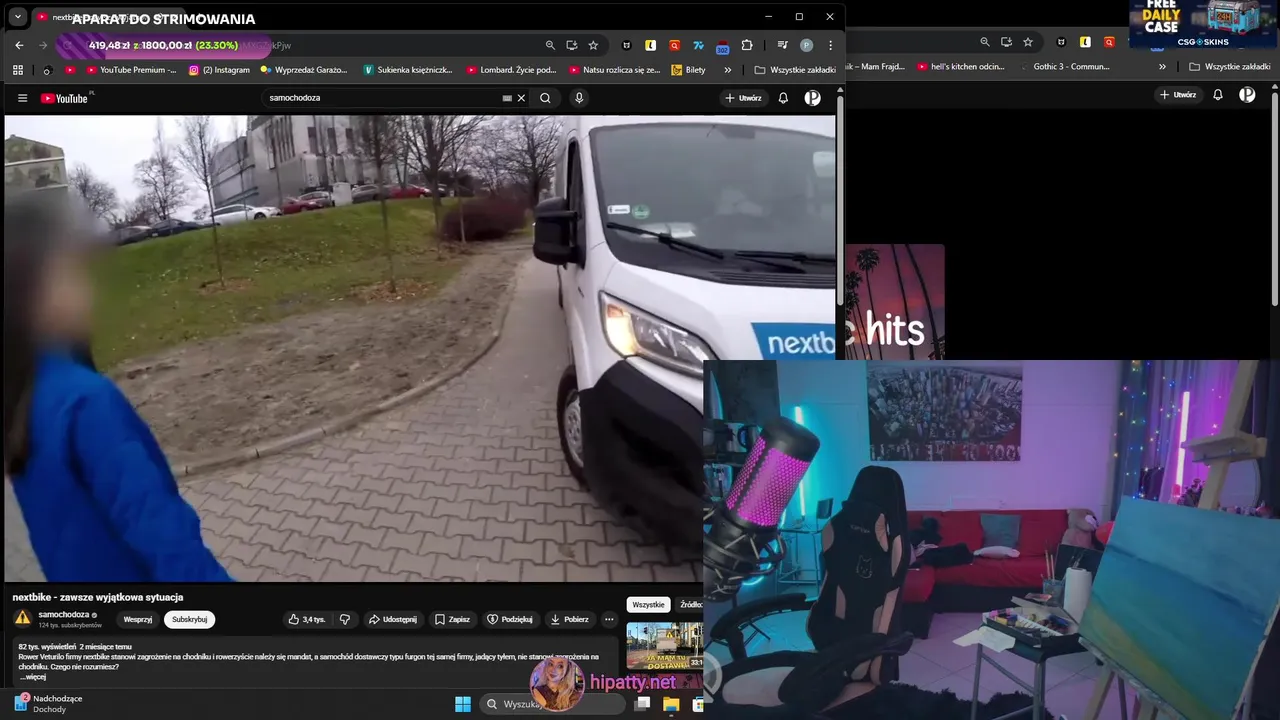Open the samochodoza channel avatar
1280x720 pixels.
(x=22, y=618)
